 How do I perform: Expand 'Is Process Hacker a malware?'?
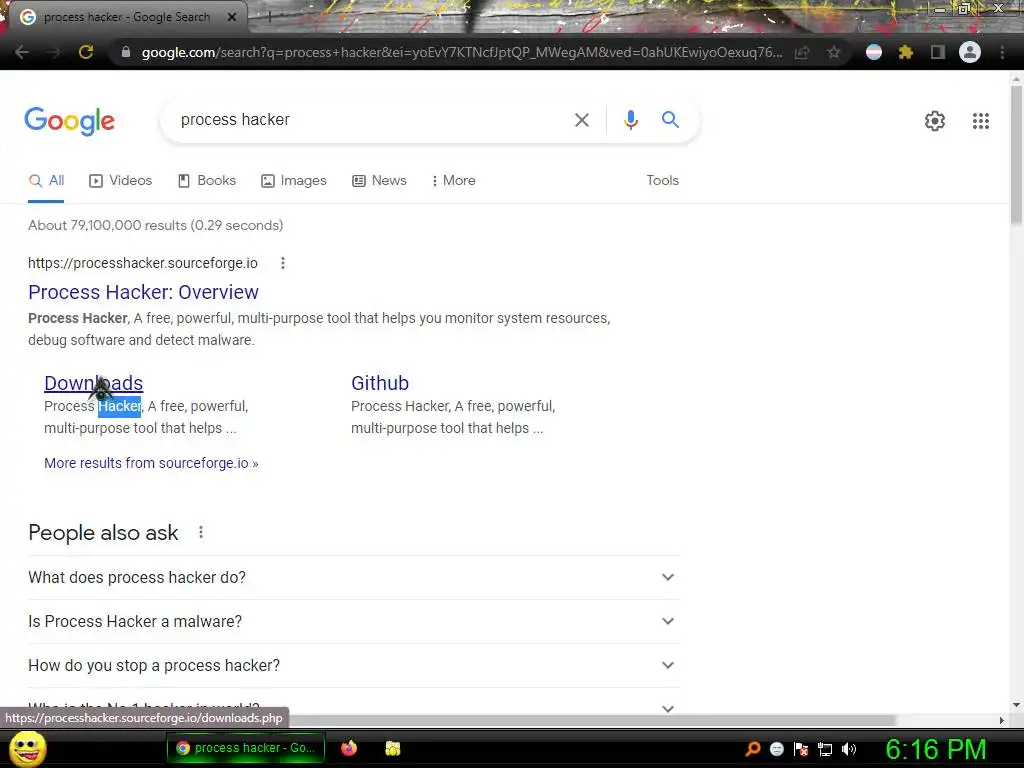click(x=354, y=621)
